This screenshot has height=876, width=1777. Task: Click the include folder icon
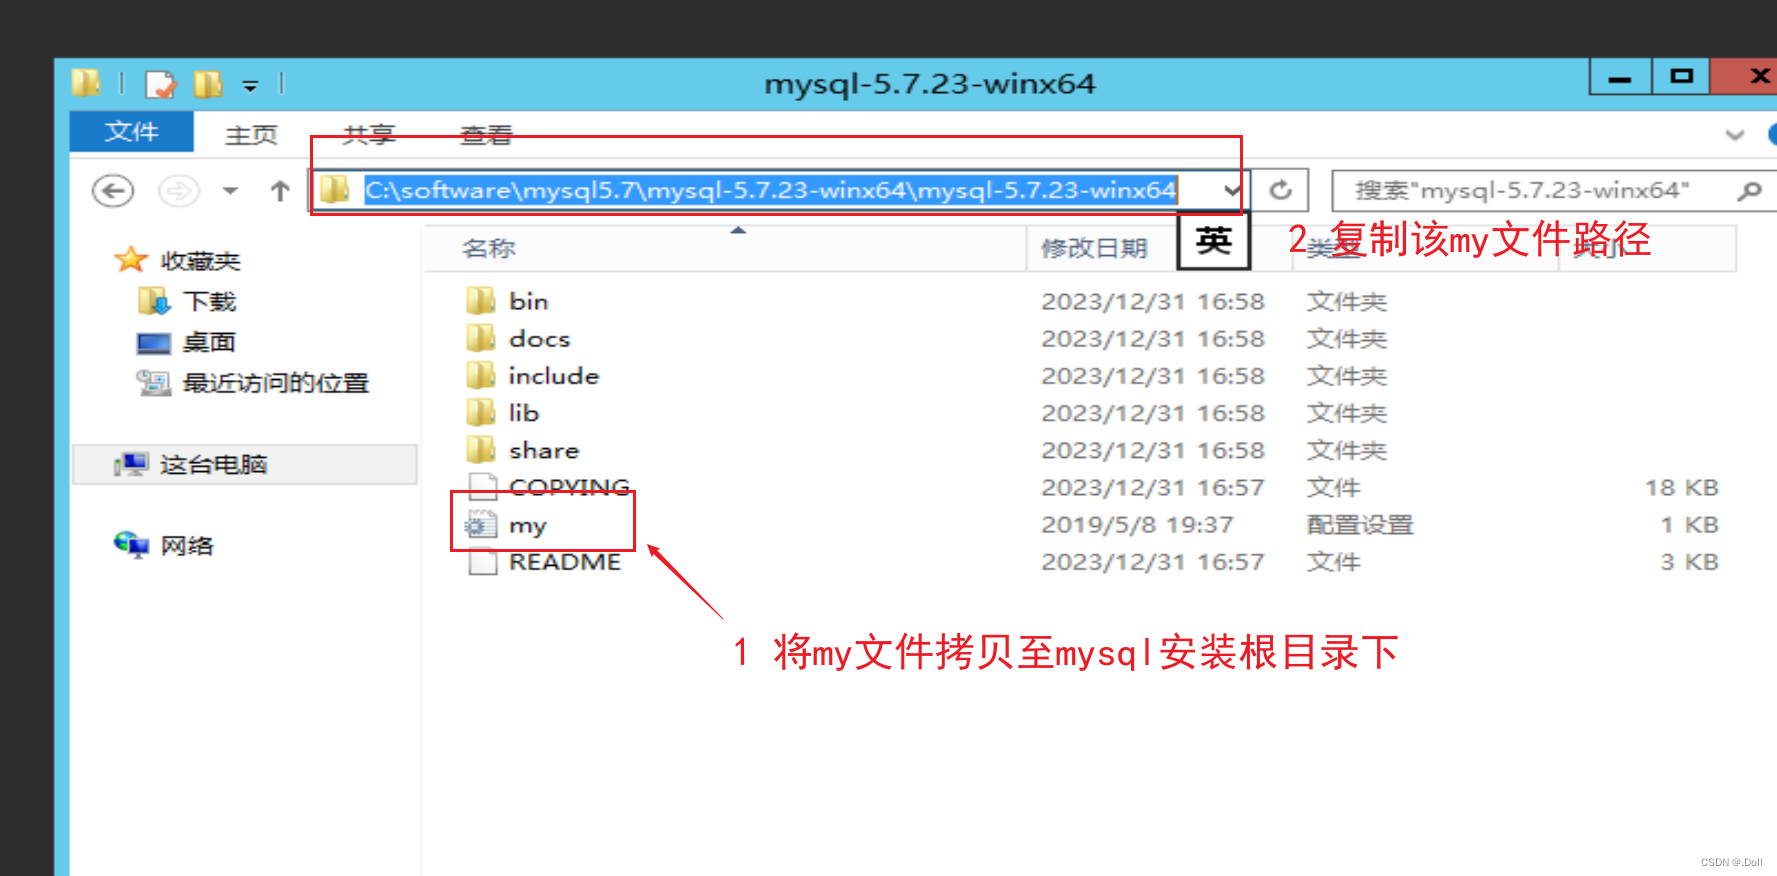pyautogui.click(x=481, y=375)
